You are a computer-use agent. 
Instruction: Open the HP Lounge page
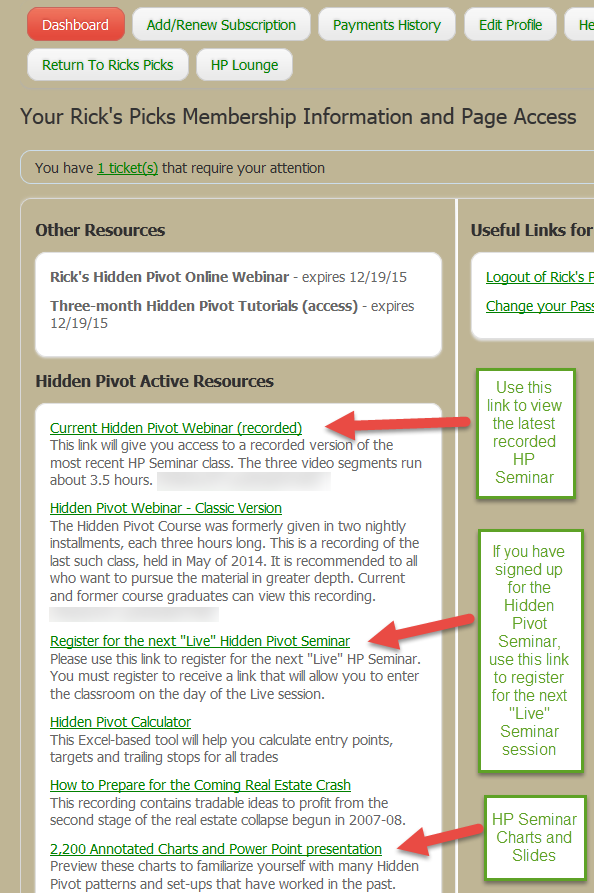[244, 65]
